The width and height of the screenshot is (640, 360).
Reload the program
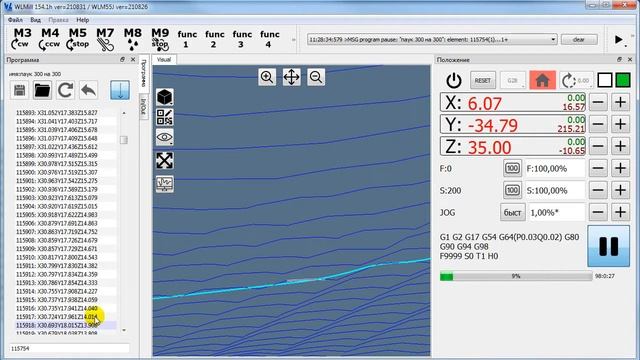[65, 90]
